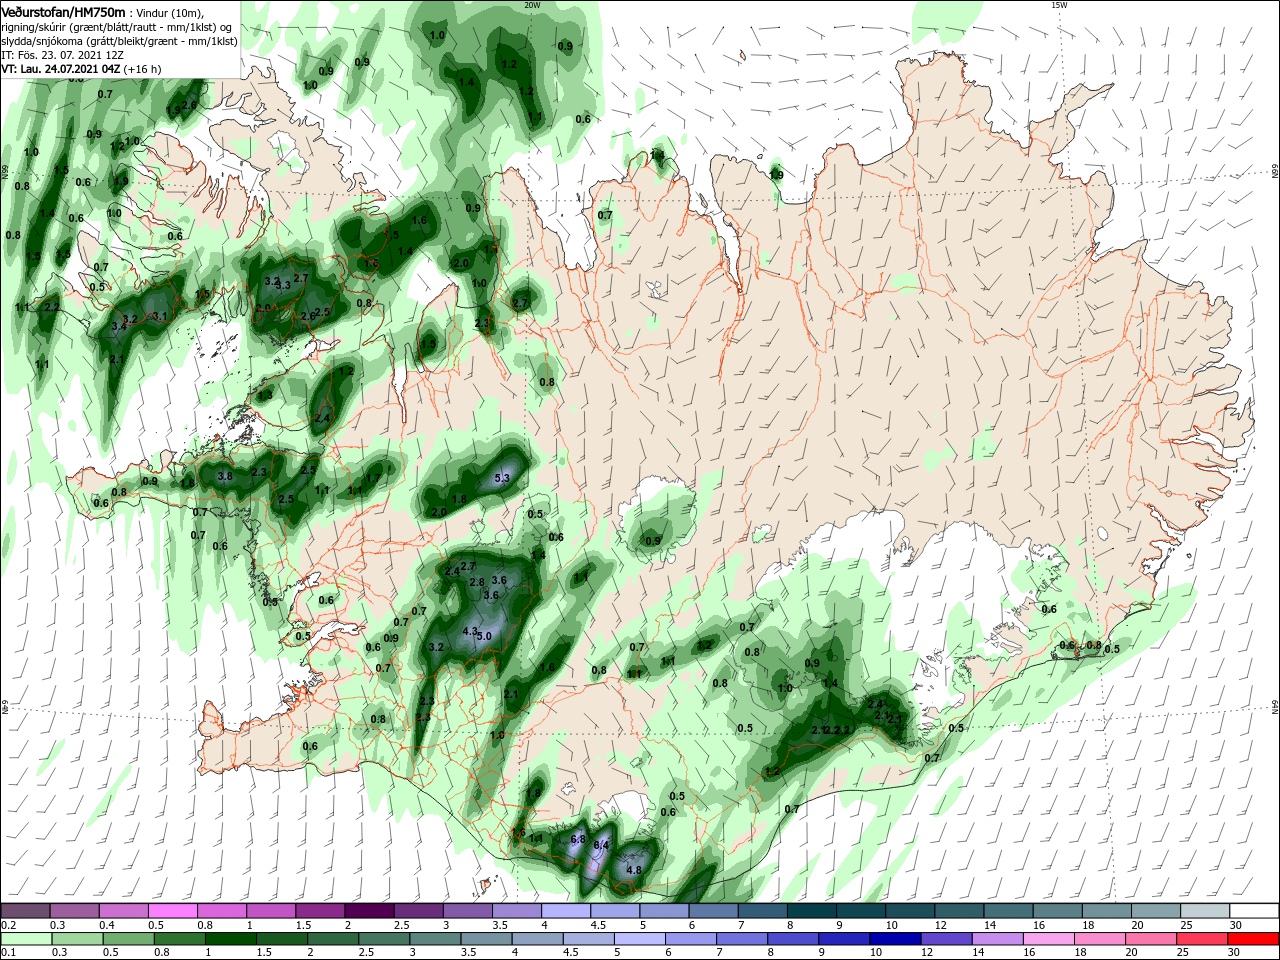Select bright red rain swatch after the 30 label

pyautogui.click(x=1255, y=939)
